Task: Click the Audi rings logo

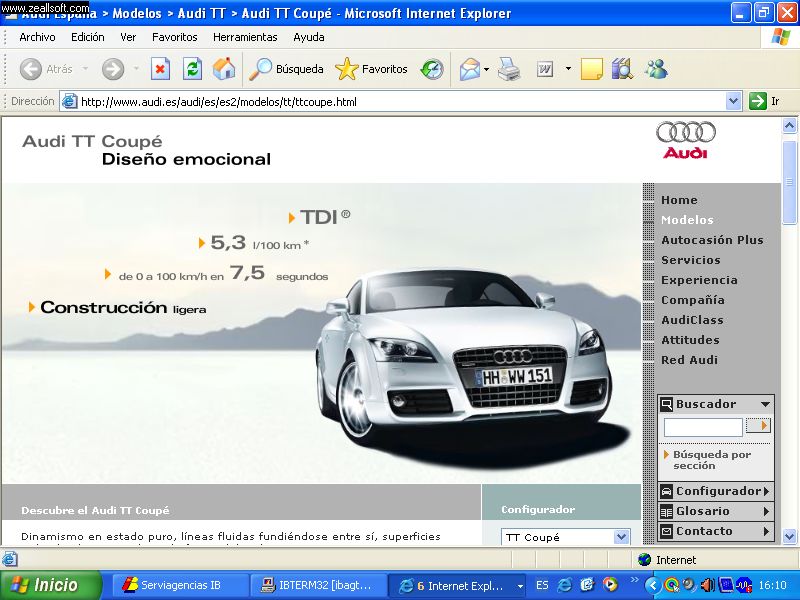Action: [686, 132]
